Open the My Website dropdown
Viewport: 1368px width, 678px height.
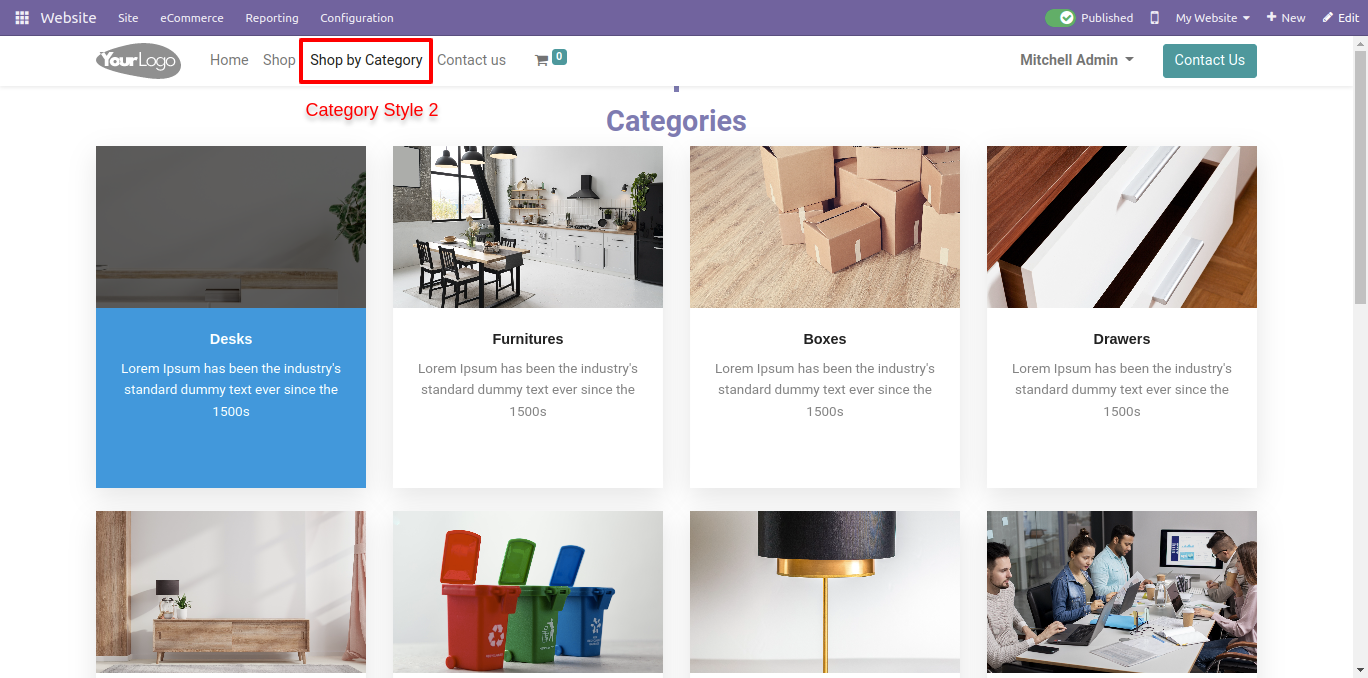pos(1213,18)
